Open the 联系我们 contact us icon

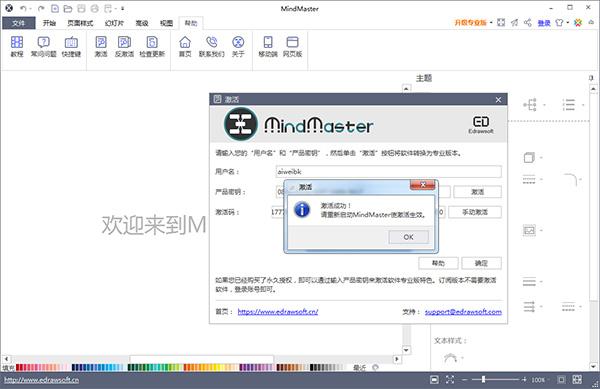(212, 46)
